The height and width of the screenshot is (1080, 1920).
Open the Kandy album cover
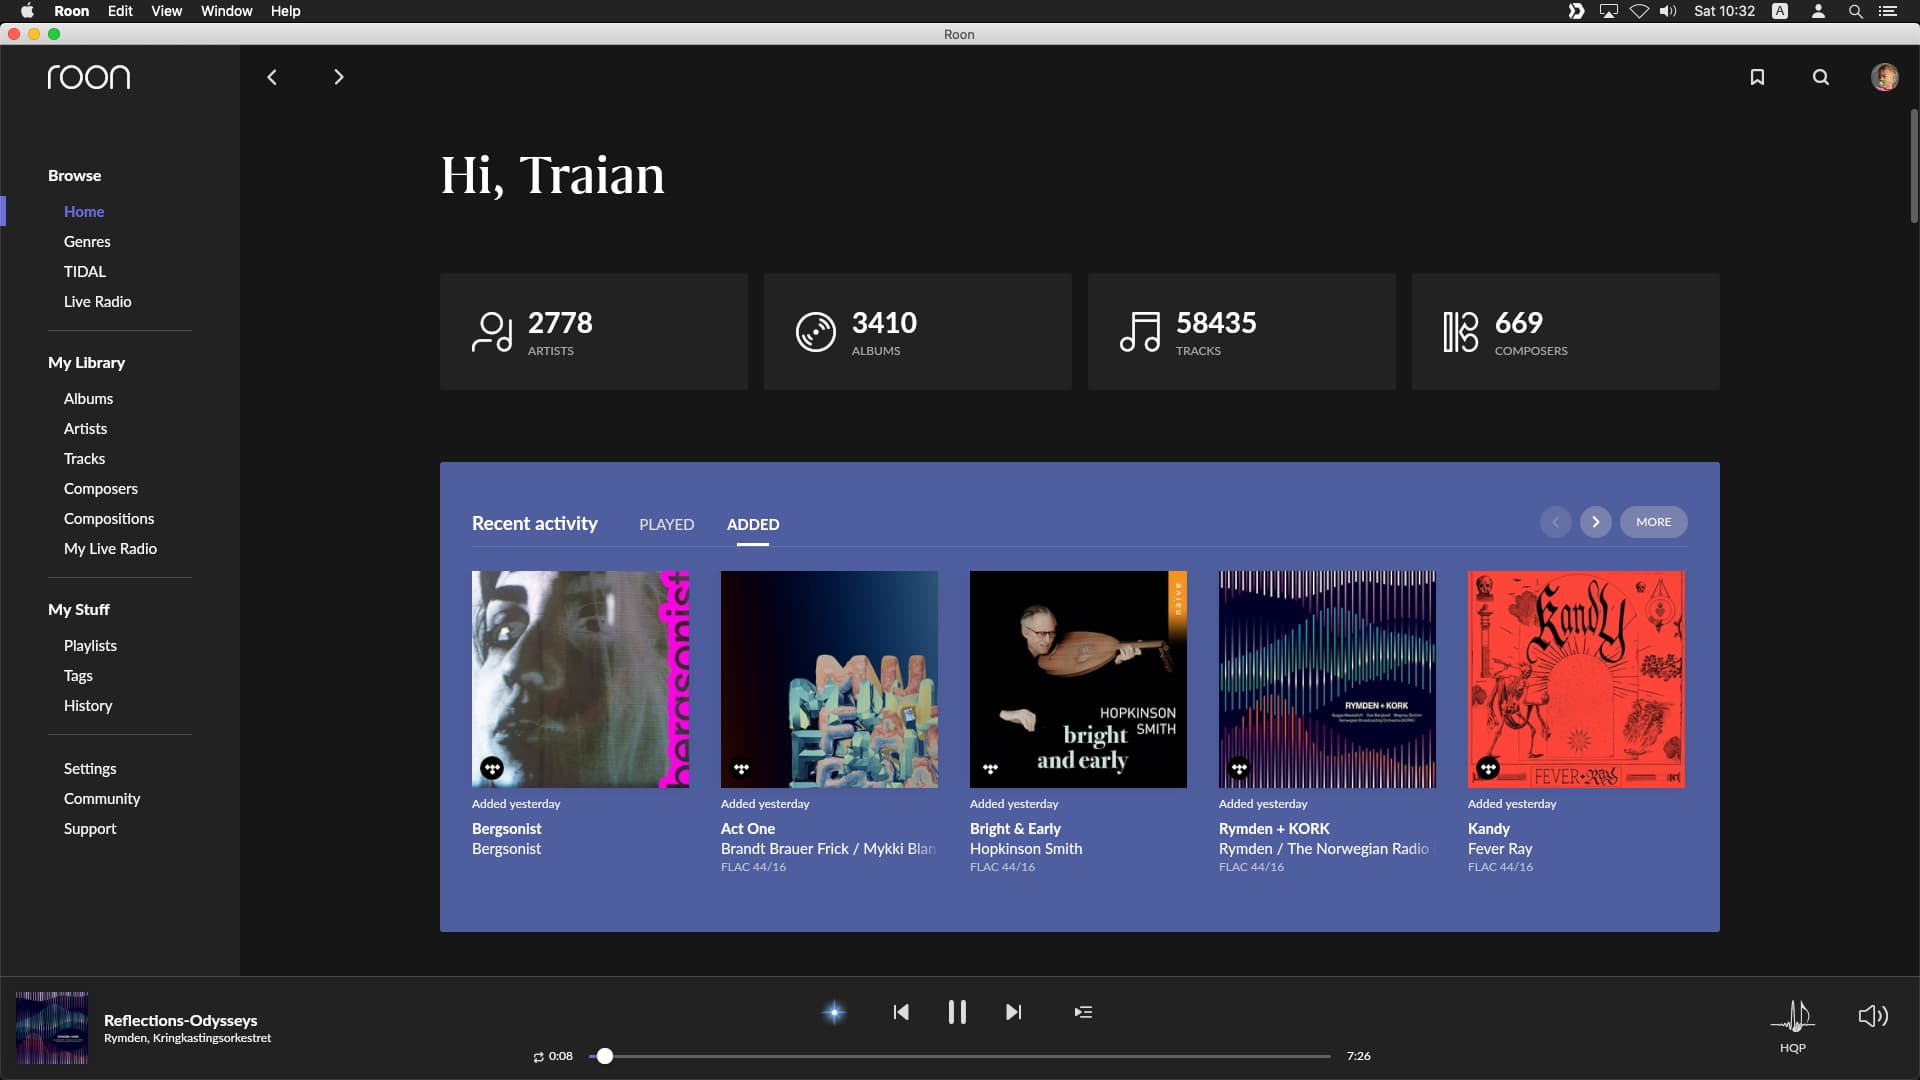tap(1576, 679)
